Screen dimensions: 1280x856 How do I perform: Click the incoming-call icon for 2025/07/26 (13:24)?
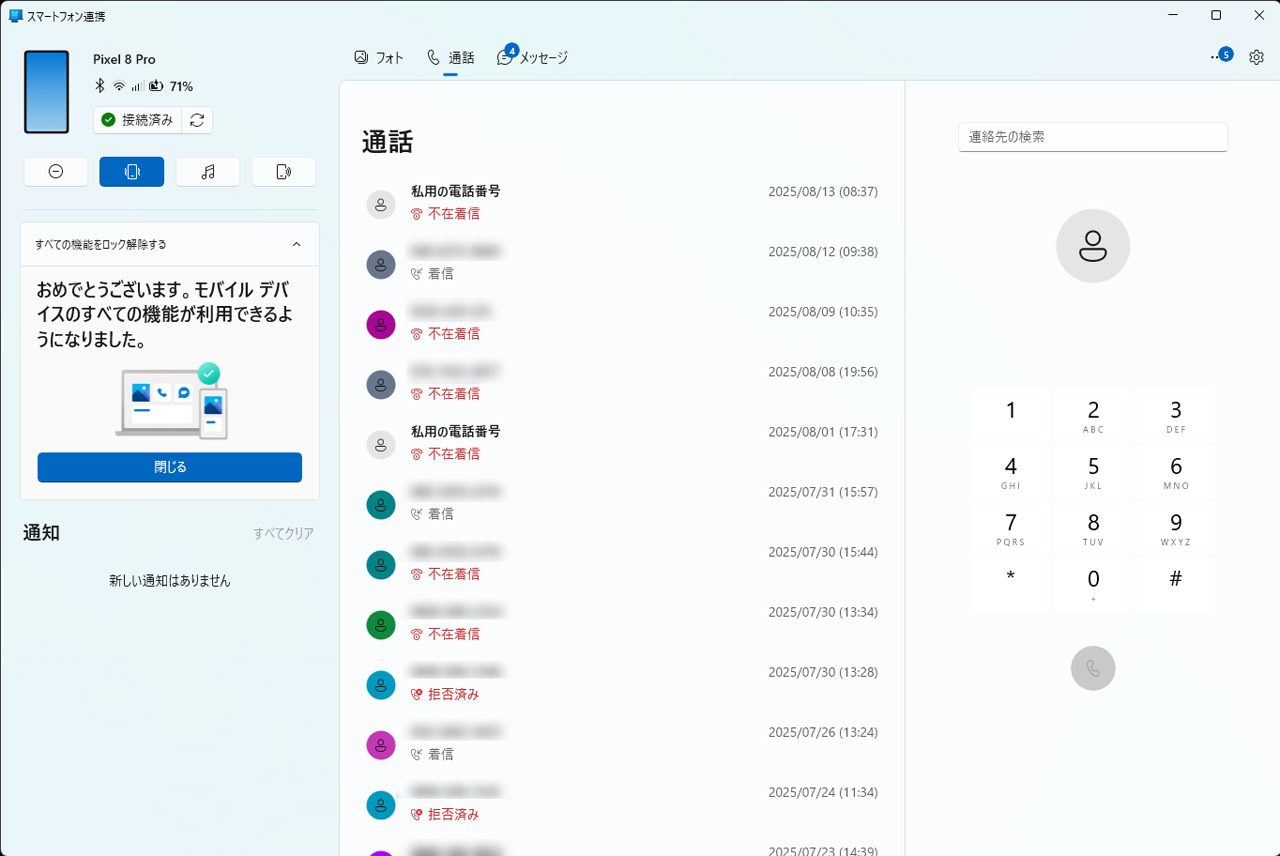coord(417,754)
